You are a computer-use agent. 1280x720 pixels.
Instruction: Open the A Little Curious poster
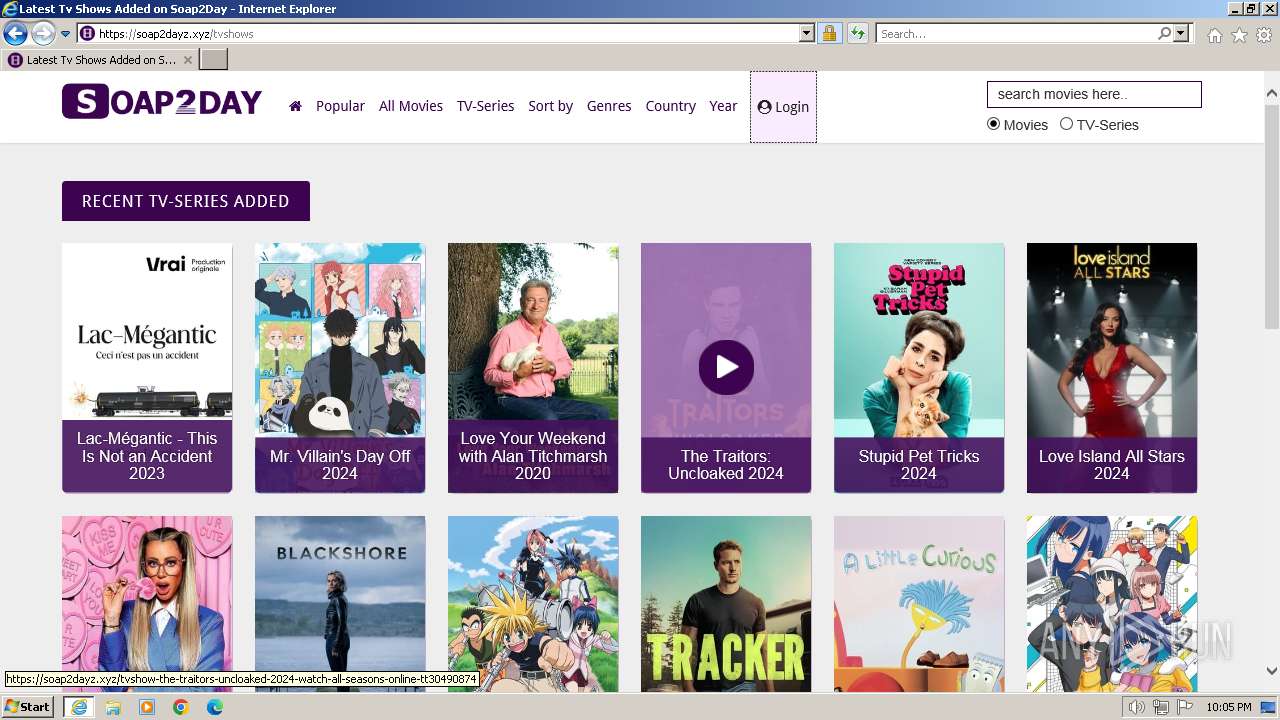click(919, 604)
